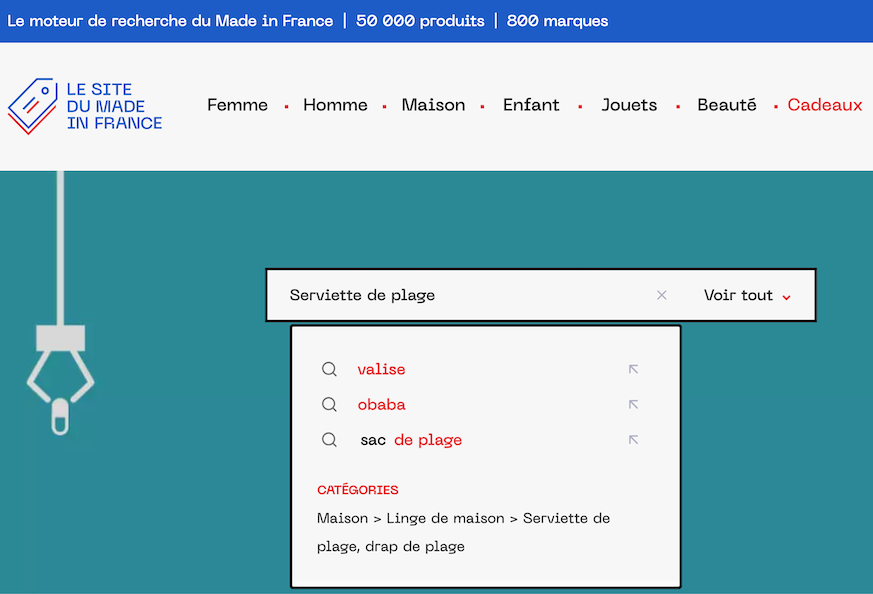Image resolution: width=873 pixels, height=594 pixels.
Task: Open the Jouets category
Action: tap(629, 105)
